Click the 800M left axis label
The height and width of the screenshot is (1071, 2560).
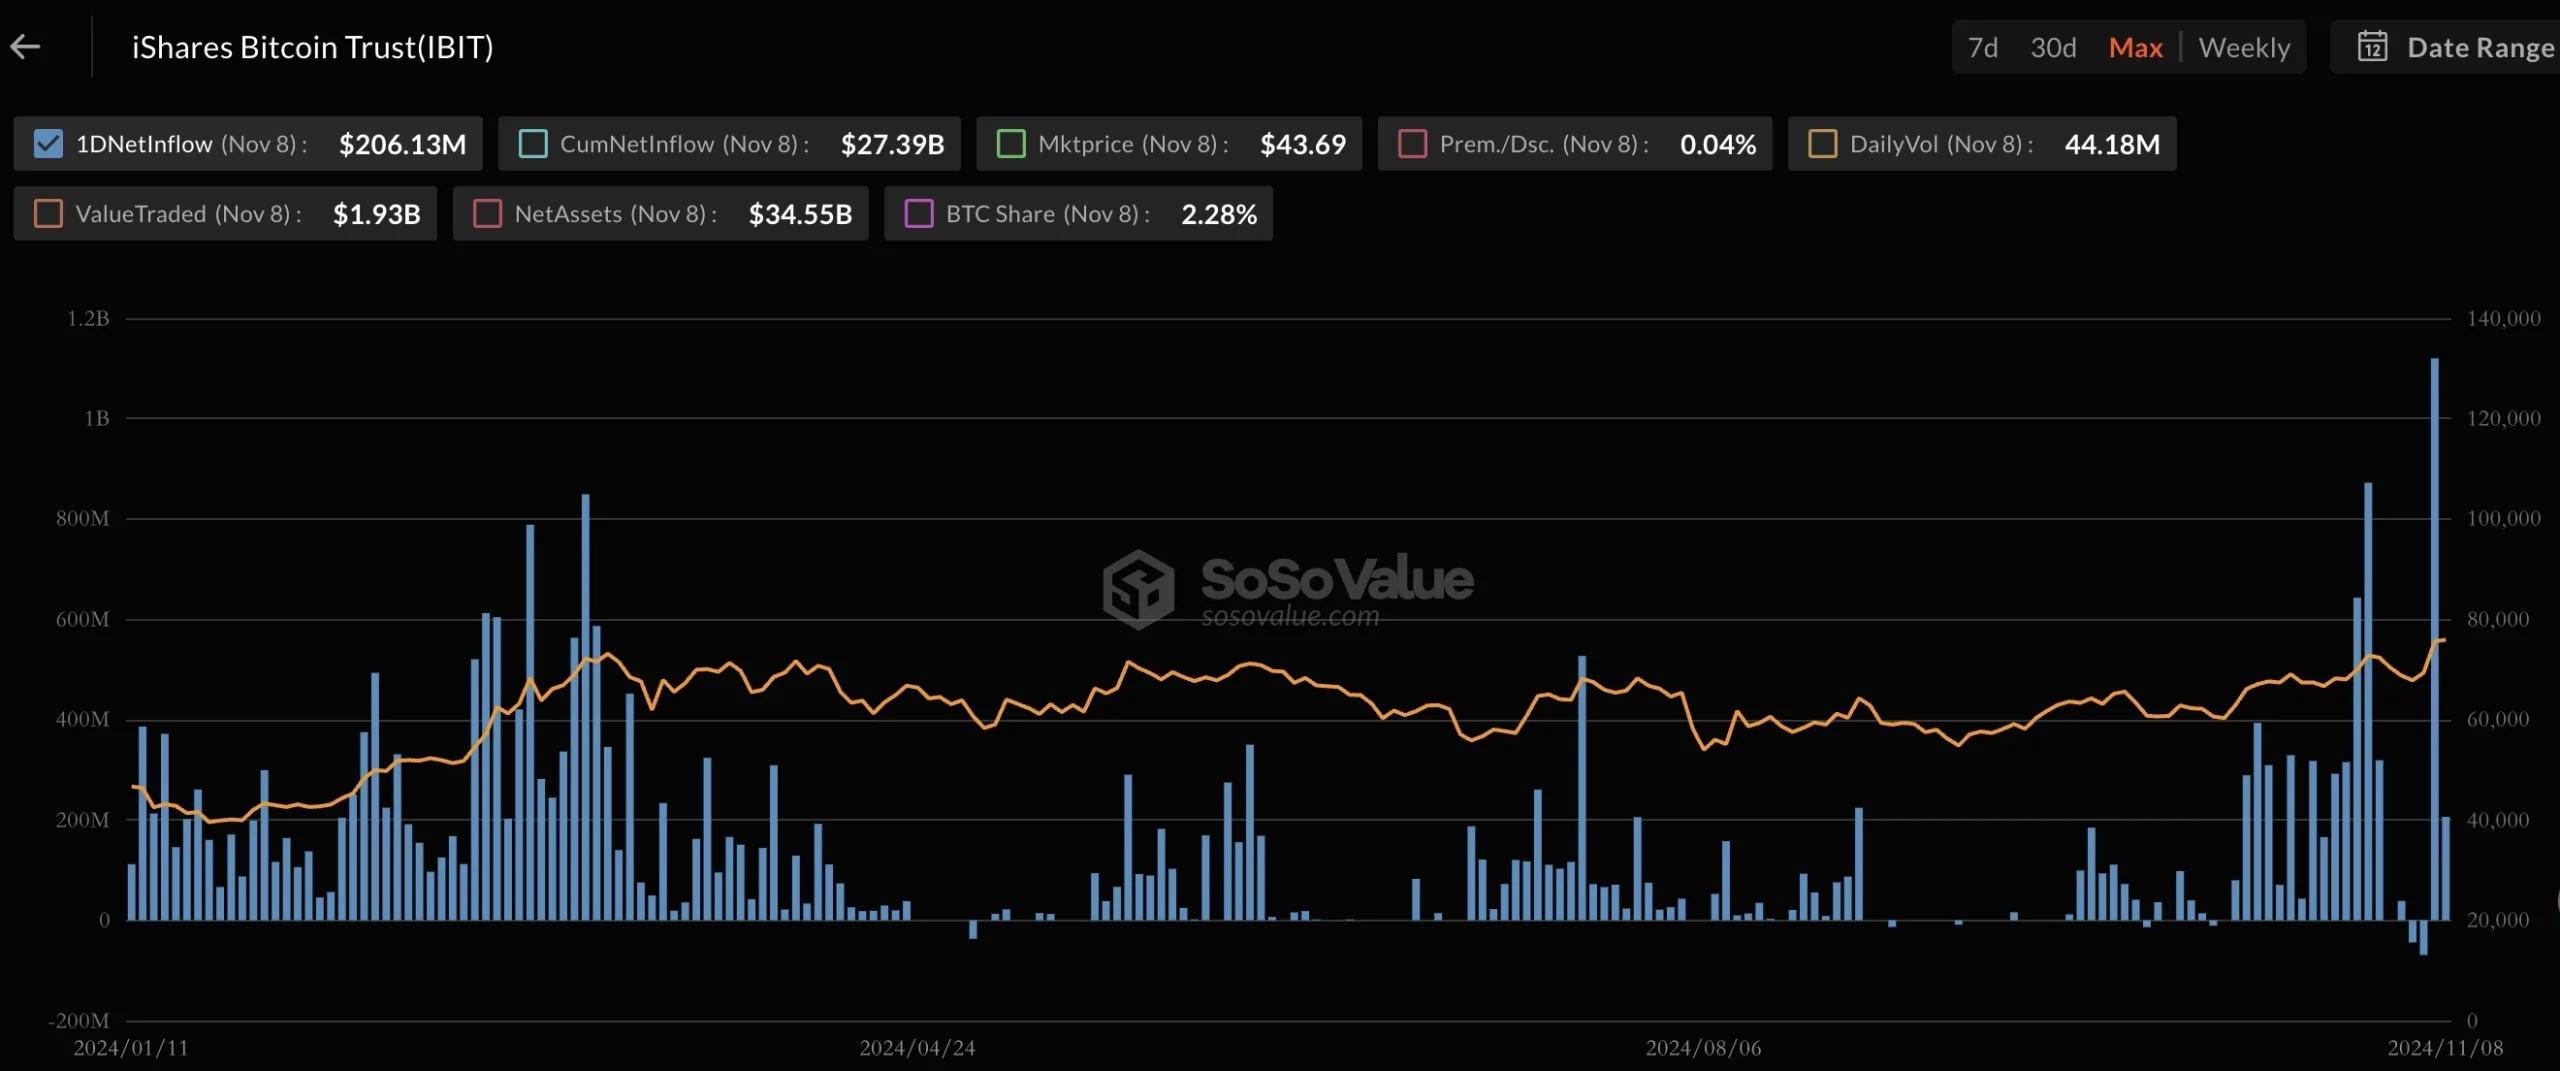click(82, 518)
